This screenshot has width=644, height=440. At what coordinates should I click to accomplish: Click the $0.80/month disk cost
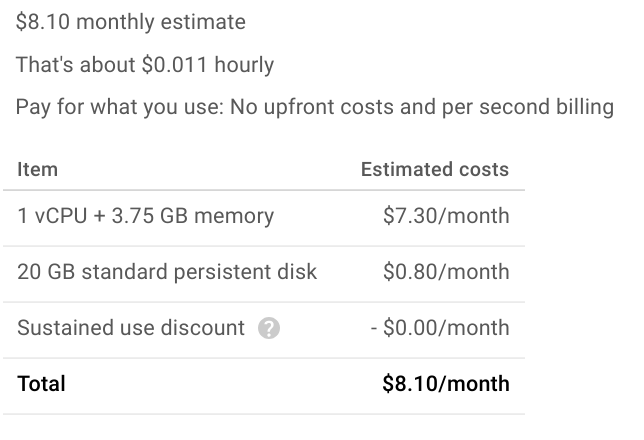[x=446, y=272]
